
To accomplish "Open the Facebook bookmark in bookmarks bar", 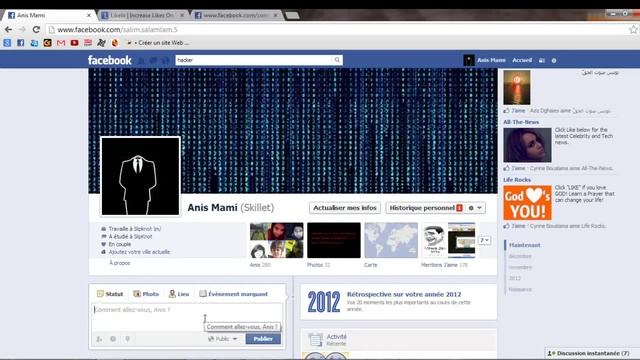I will (x=21, y=42).
